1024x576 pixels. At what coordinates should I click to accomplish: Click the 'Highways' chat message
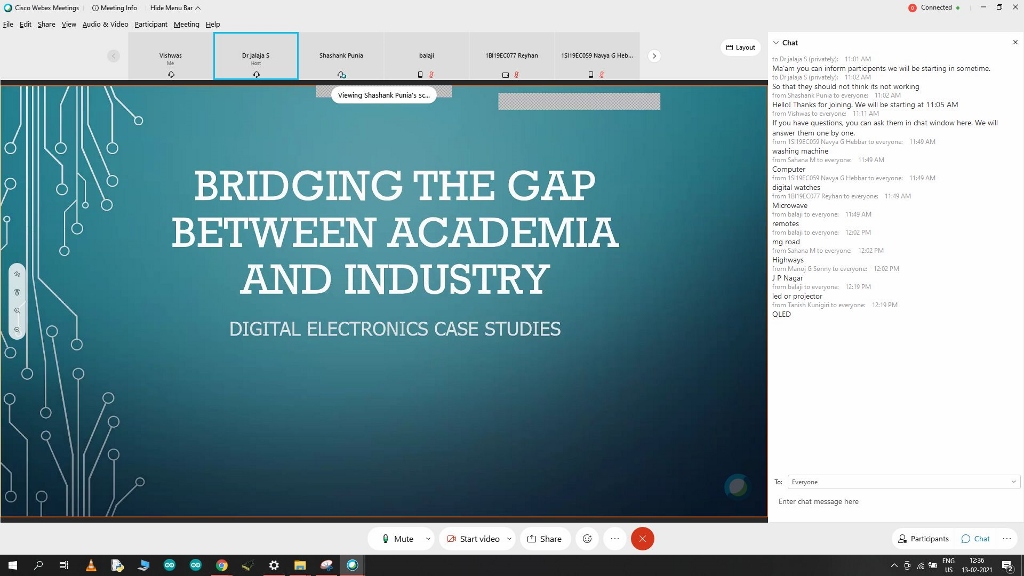(x=788, y=260)
